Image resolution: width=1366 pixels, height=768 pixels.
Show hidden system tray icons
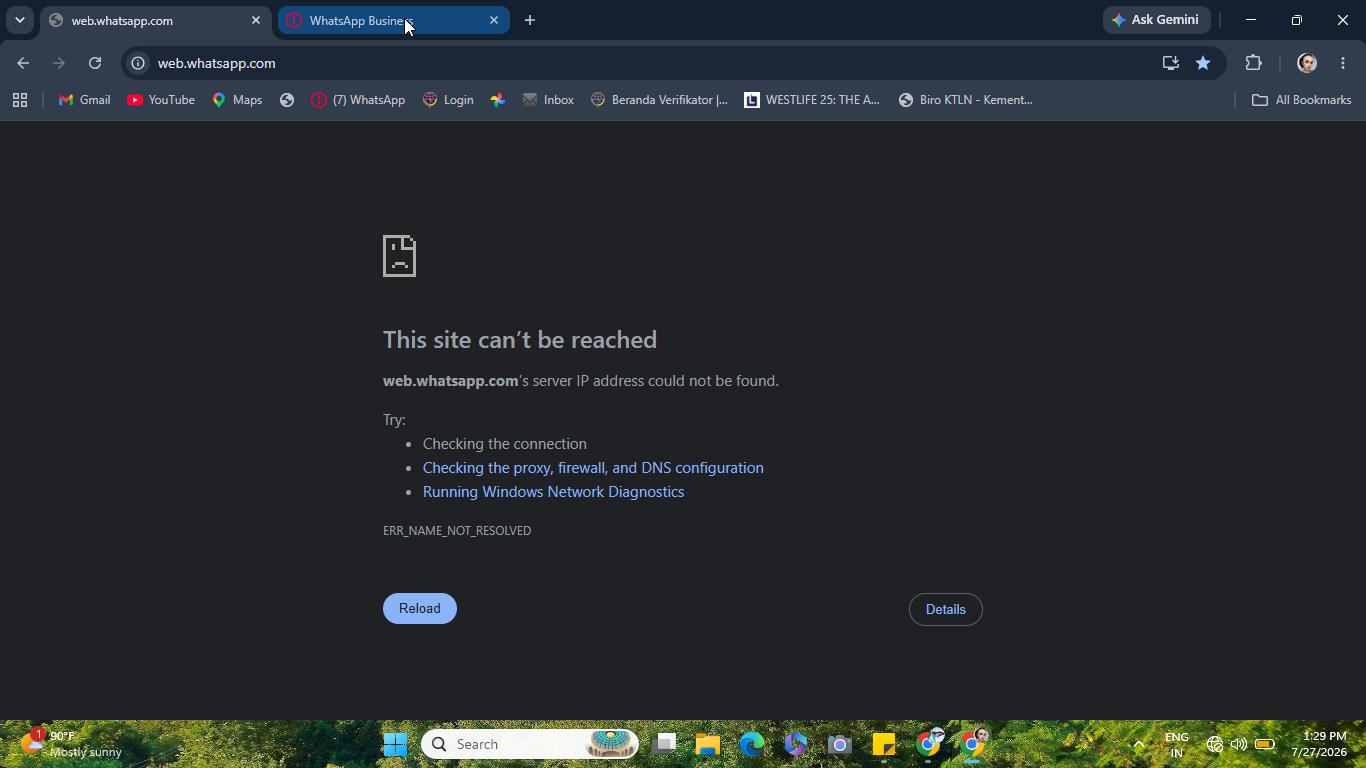click(x=1138, y=744)
